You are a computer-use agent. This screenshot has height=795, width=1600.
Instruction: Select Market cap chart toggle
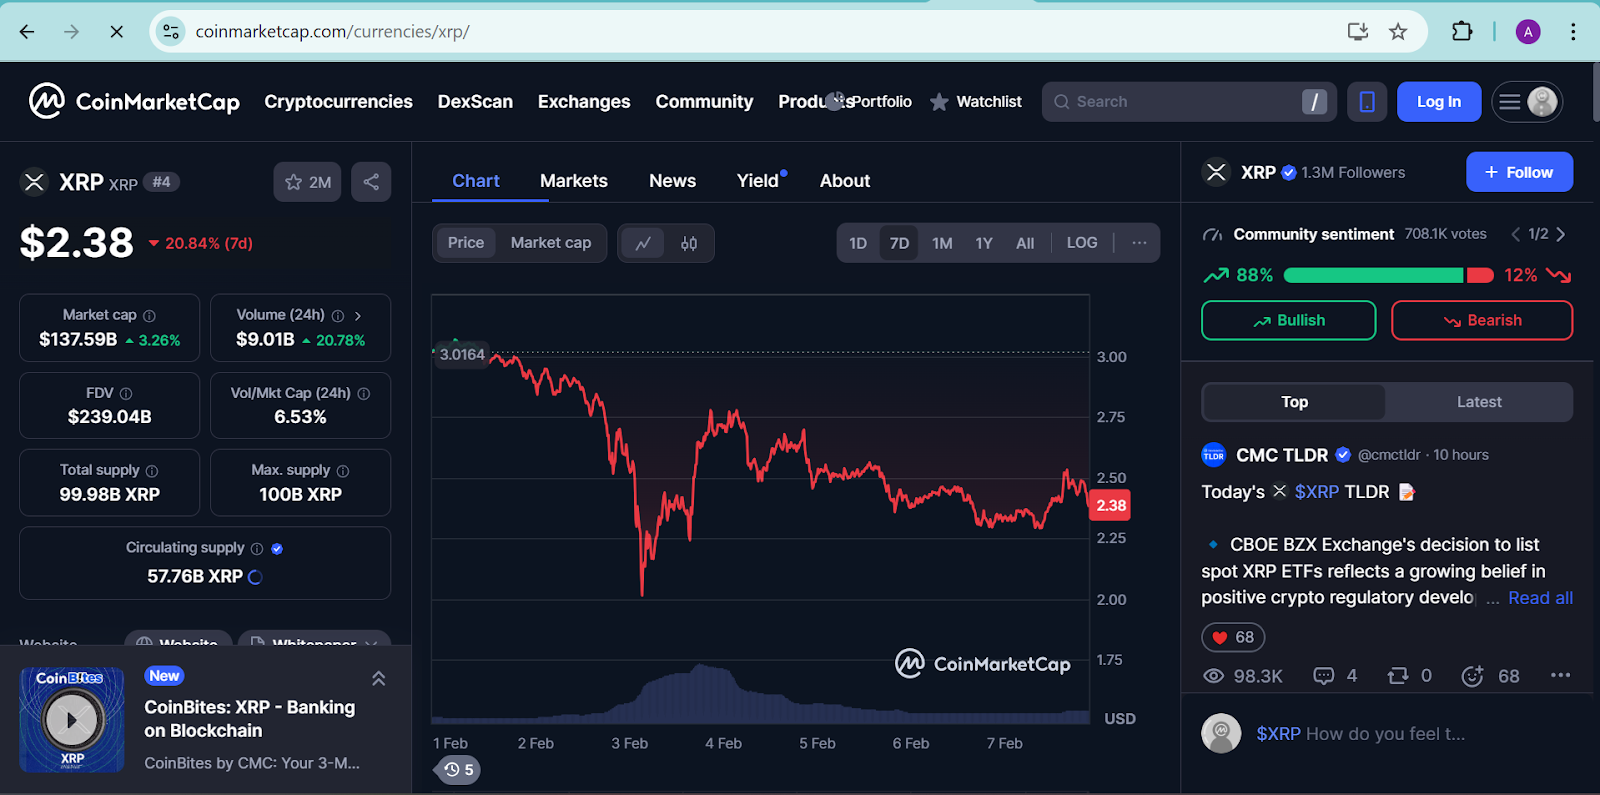click(x=551, y=243)
